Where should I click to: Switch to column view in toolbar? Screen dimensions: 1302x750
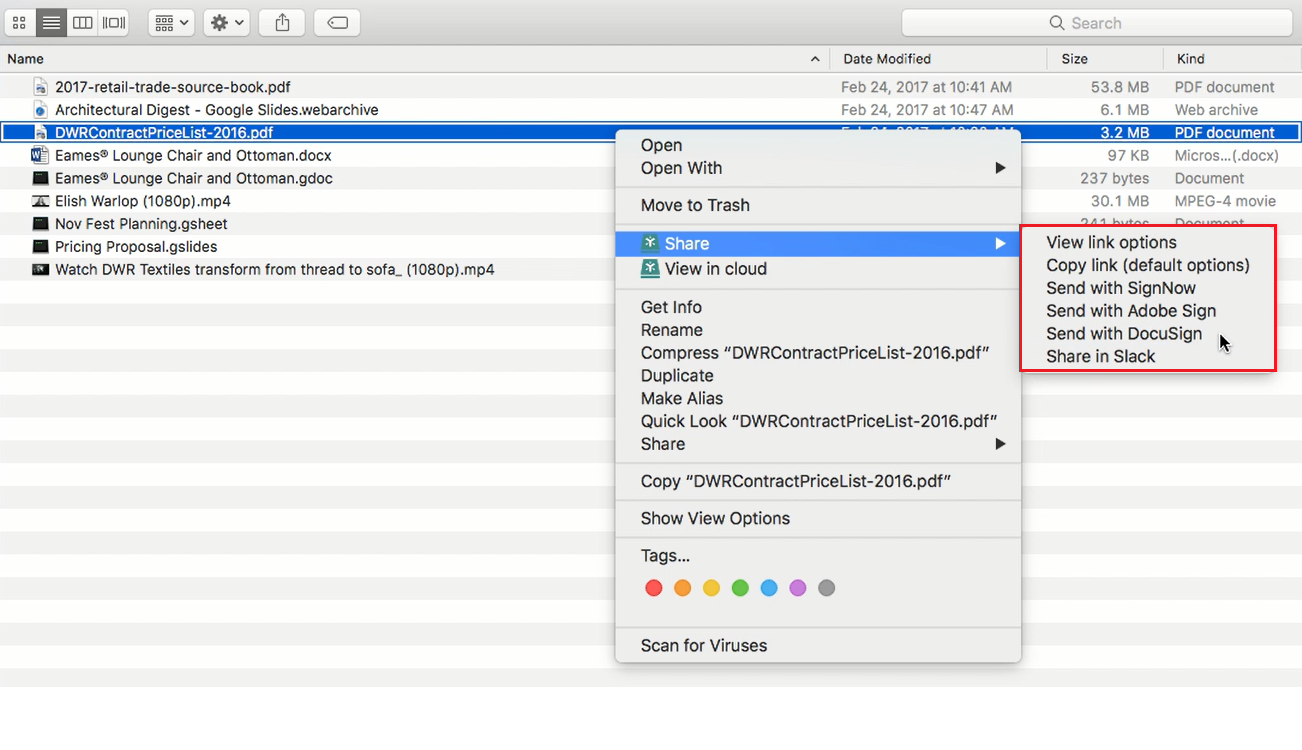(x=83, y=22)
